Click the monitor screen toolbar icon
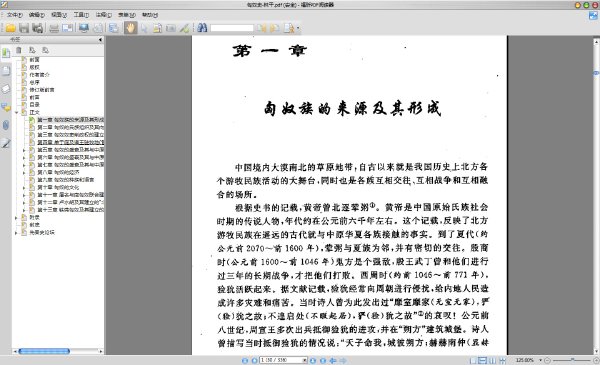 pyautogui.click(x=83, y=28)
